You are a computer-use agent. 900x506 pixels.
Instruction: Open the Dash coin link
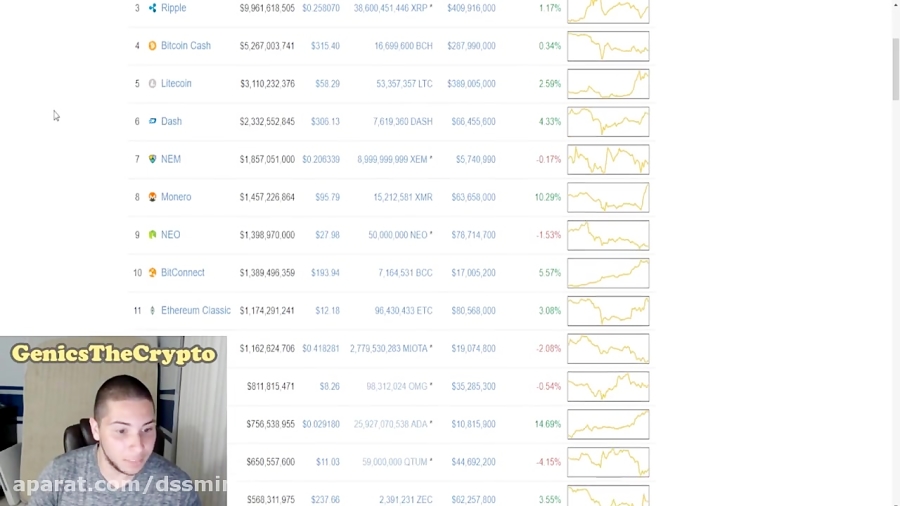pos(171,122)
